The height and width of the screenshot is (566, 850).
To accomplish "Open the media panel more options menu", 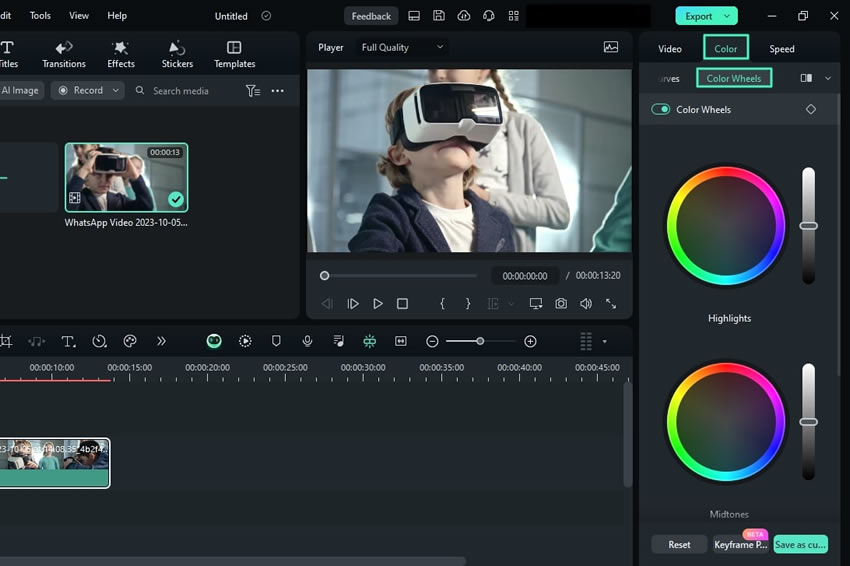I will pyautogui.click(x=278, y=91).
